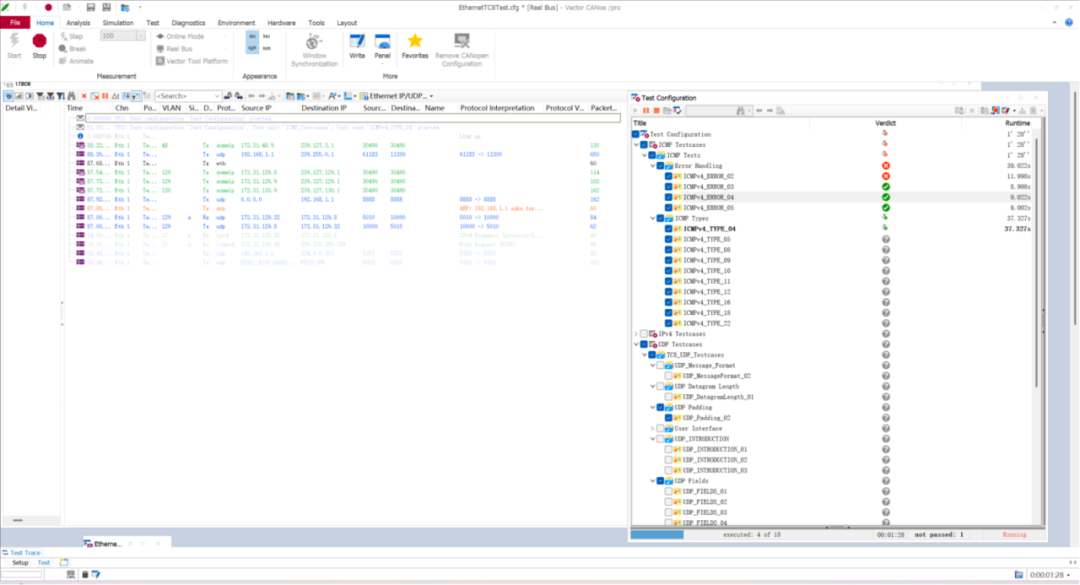Collapse the UDP Testcases tree node

coord(636,345)
